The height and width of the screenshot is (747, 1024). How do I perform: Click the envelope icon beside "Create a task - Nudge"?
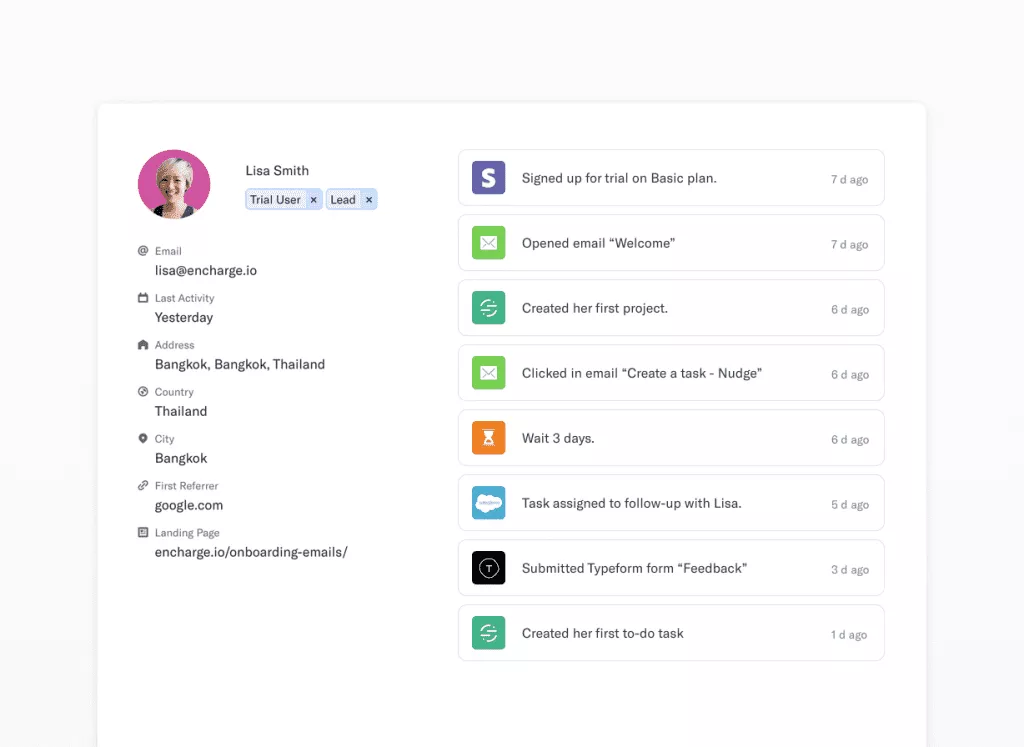[488, 373]
